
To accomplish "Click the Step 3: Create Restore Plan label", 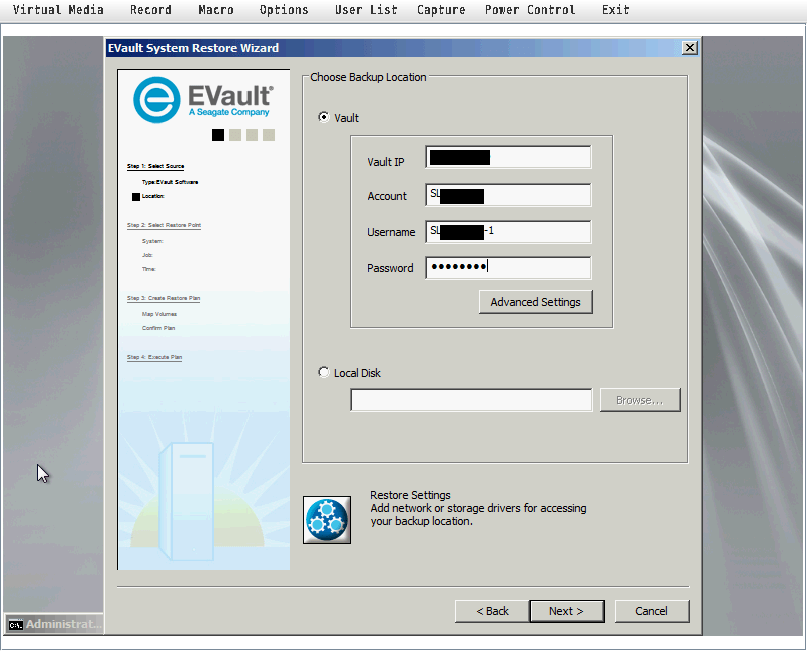I will pos(164,298).
